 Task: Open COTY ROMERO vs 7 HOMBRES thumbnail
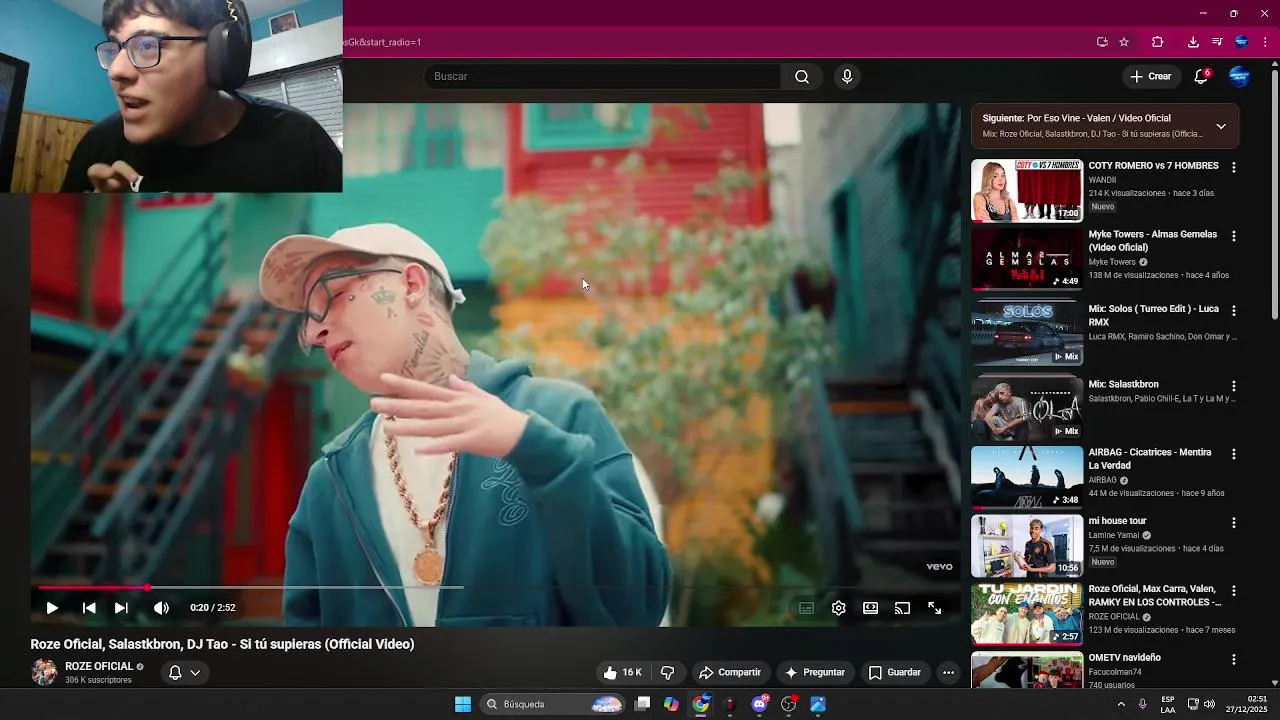pos(1027,190)
